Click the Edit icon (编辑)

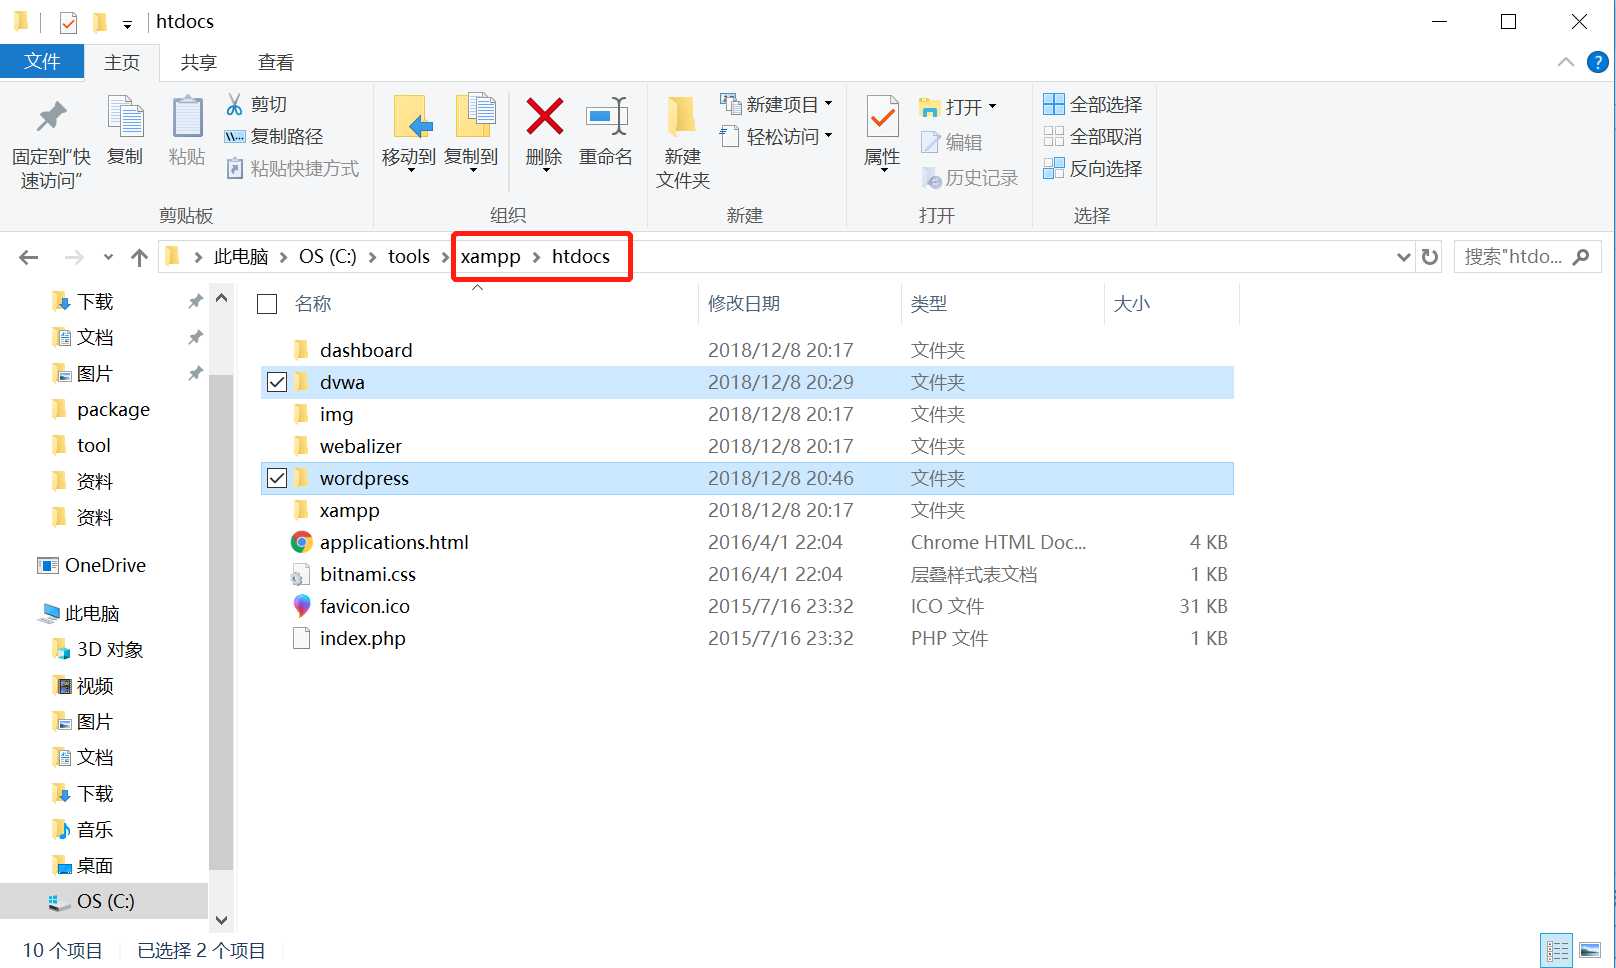931,142
